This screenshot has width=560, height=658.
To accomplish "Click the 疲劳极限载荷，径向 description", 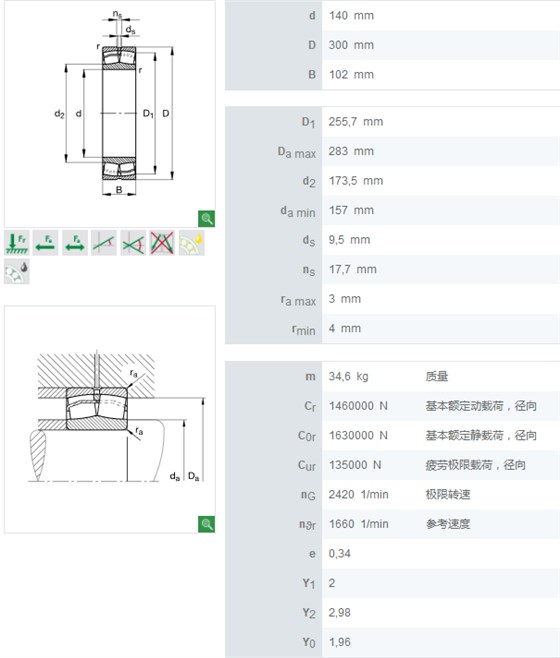I will pyautogui.click(x=476, y=465).
